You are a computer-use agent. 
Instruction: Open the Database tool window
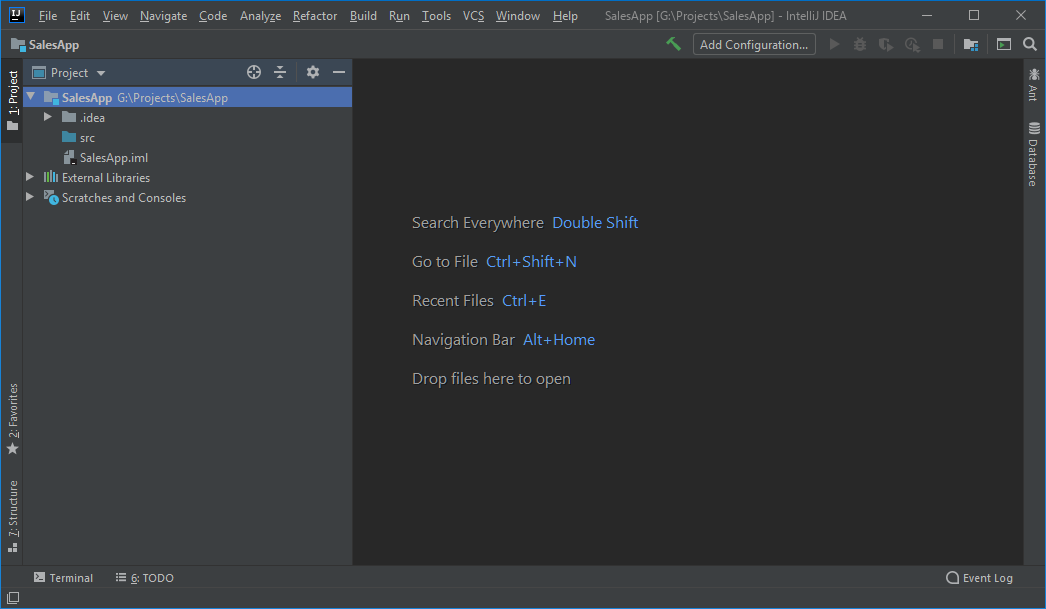(x=1033, y=154)
